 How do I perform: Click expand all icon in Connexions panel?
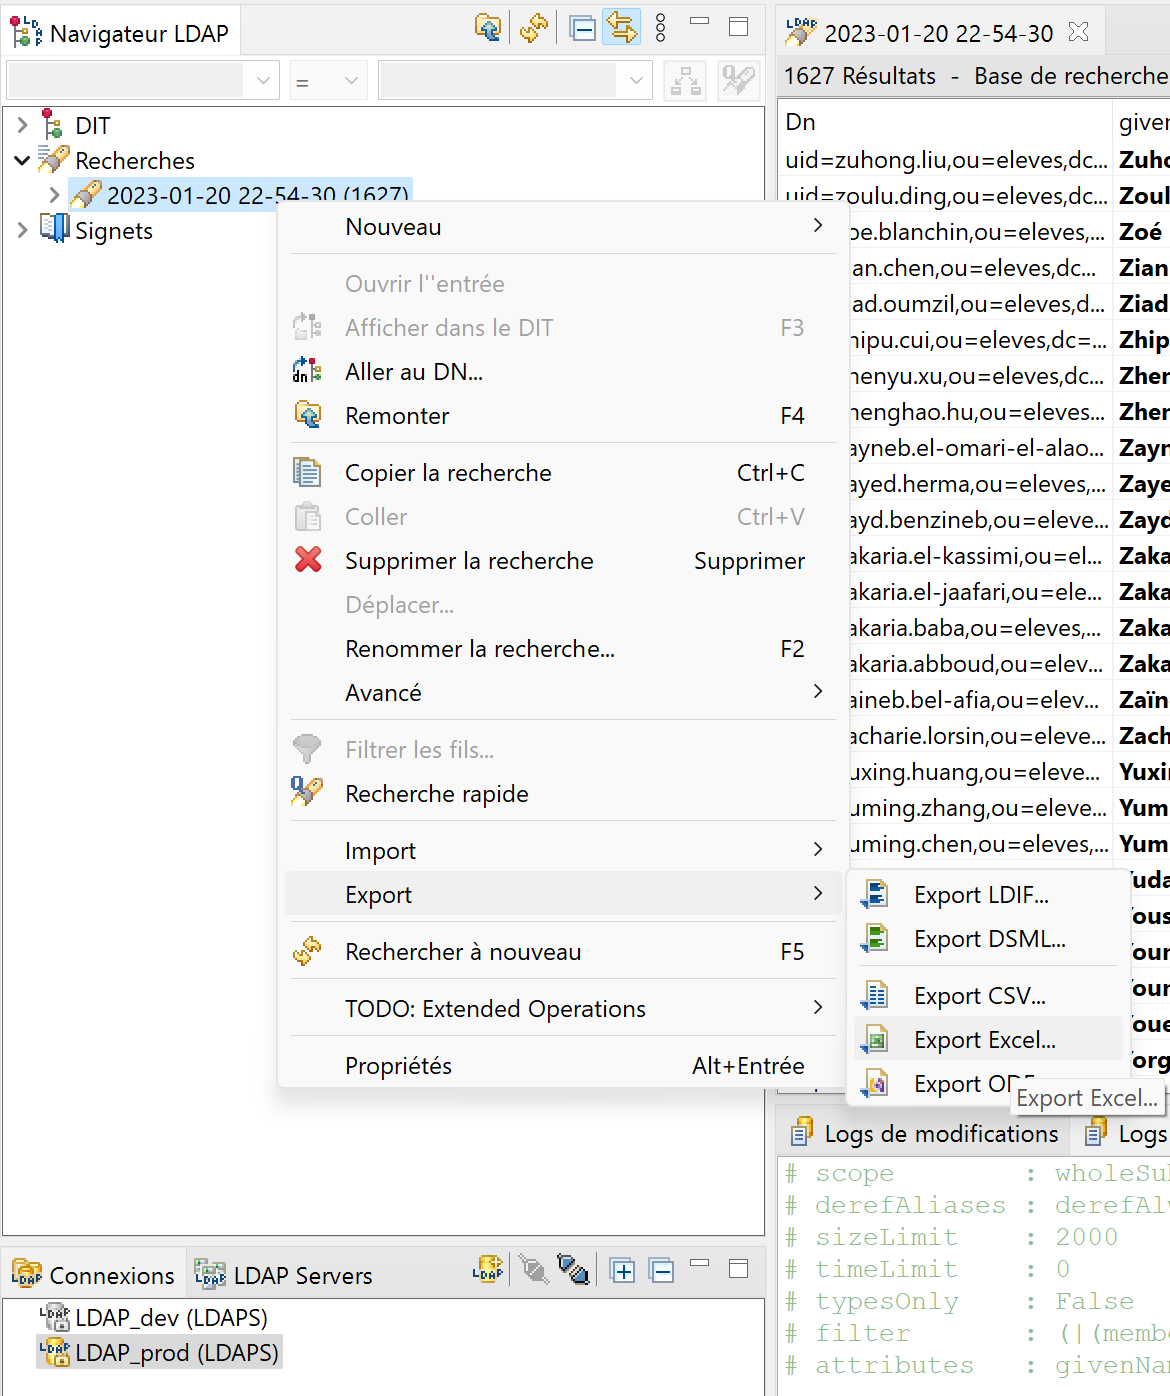(622, 1271)
